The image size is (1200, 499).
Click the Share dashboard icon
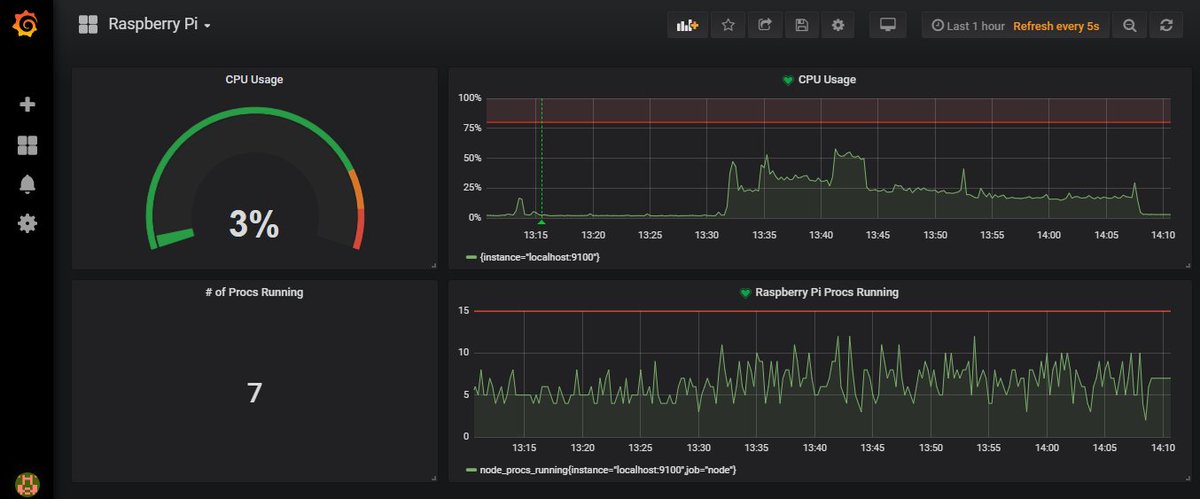pyautogui.click(x=765, y=26)
